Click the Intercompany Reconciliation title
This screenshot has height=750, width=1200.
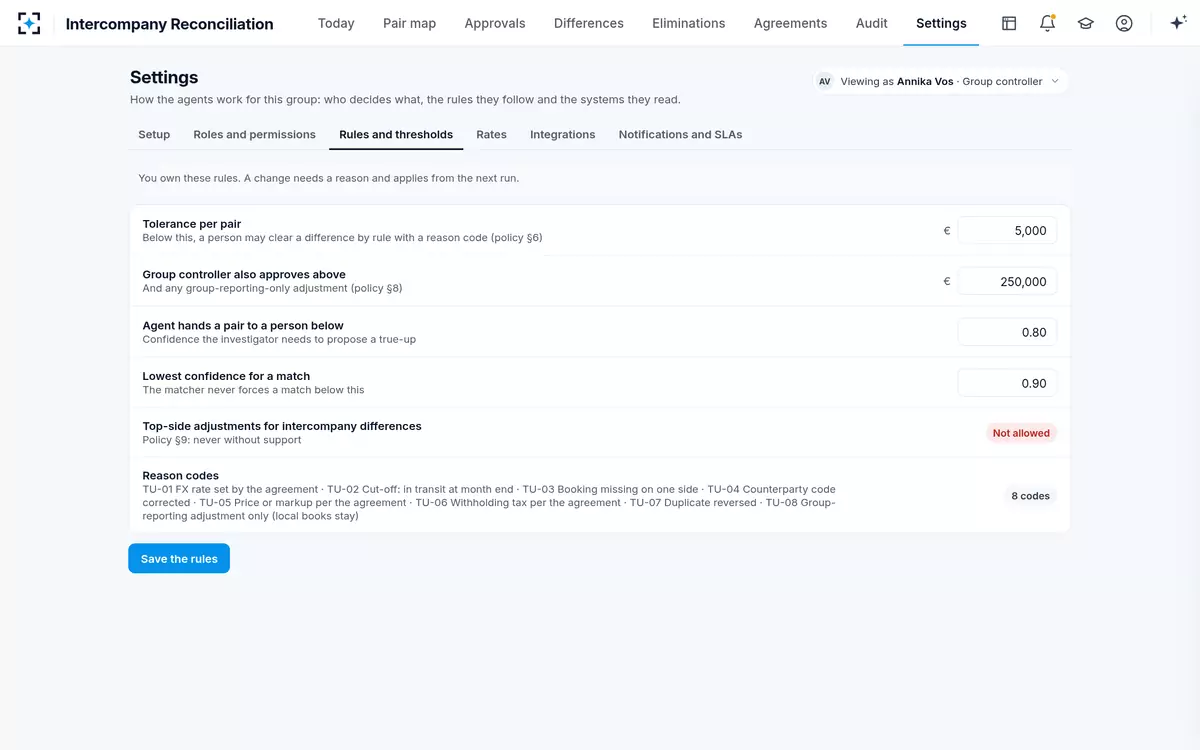coord(169,24)
